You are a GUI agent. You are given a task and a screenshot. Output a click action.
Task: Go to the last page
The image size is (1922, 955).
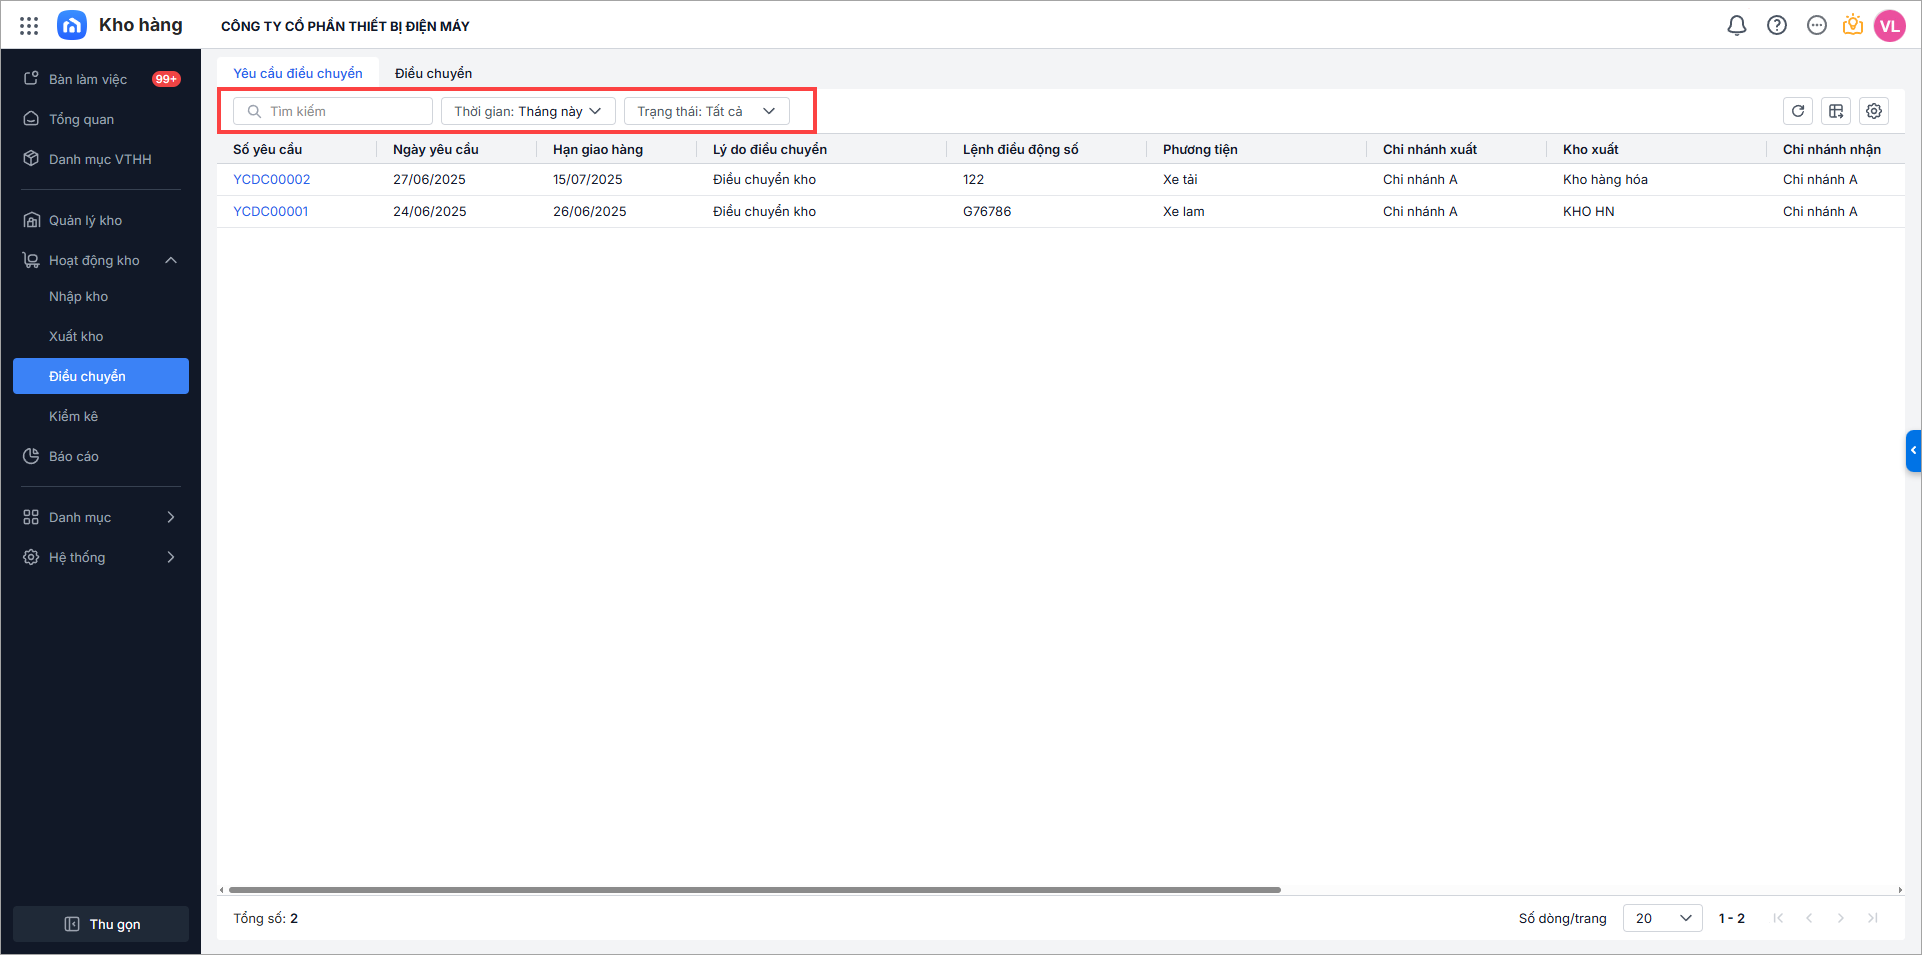[1873, 918]
